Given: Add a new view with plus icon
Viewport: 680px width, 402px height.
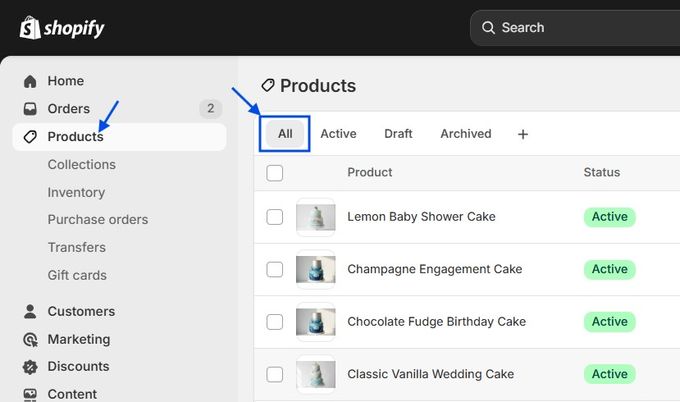Looking at the screenshot, I should [523, 134].
